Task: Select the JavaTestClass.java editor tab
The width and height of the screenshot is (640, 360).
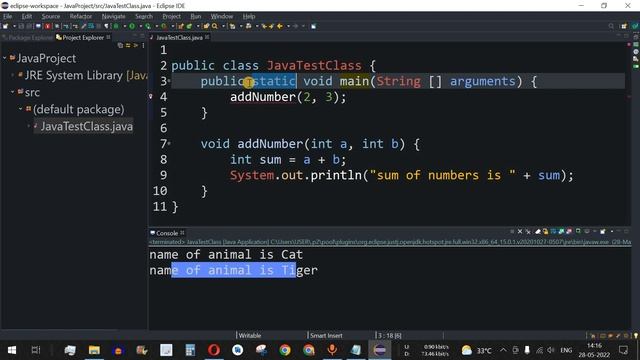Action: [179, 37]
